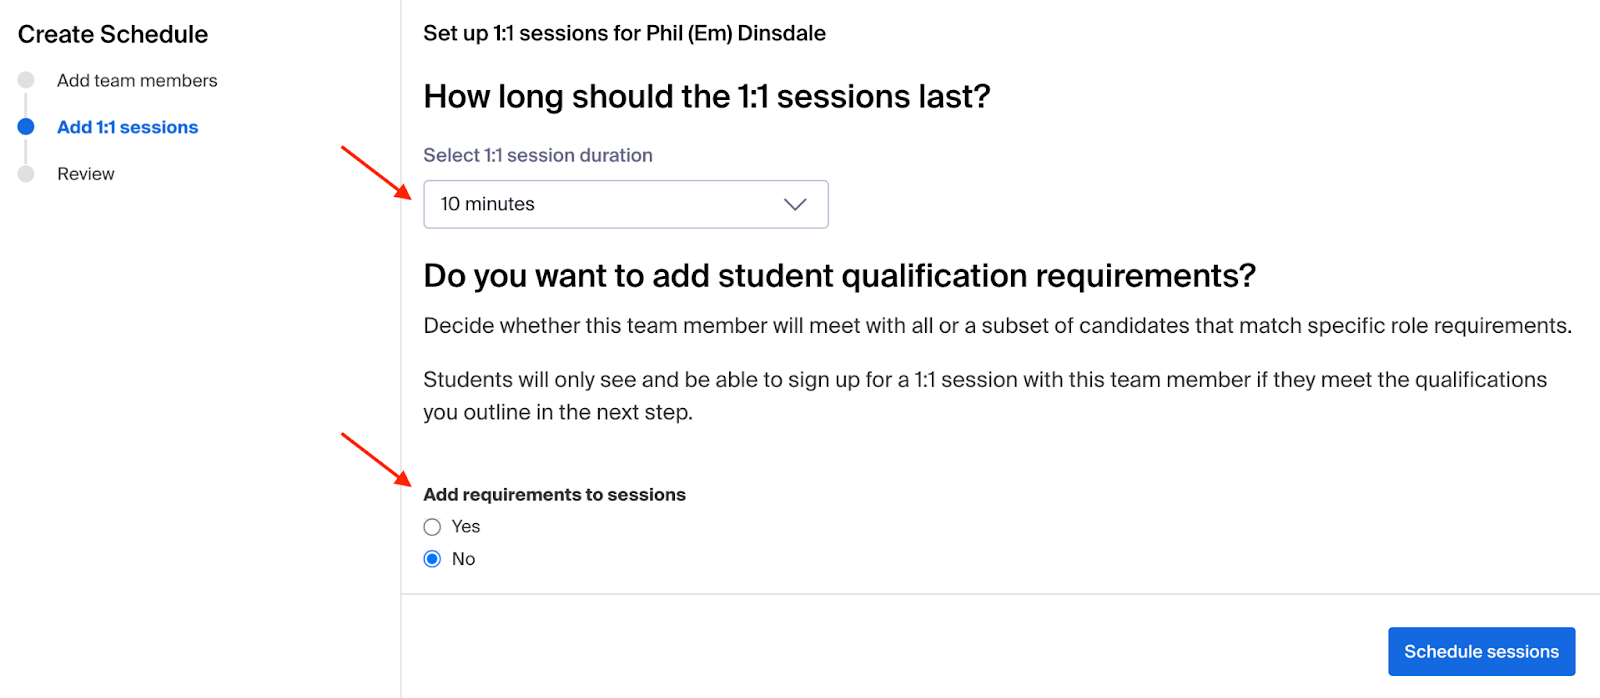Select the No radio button for requirements
This screenshot has height=698, width=1600.
tap(432, 559)
